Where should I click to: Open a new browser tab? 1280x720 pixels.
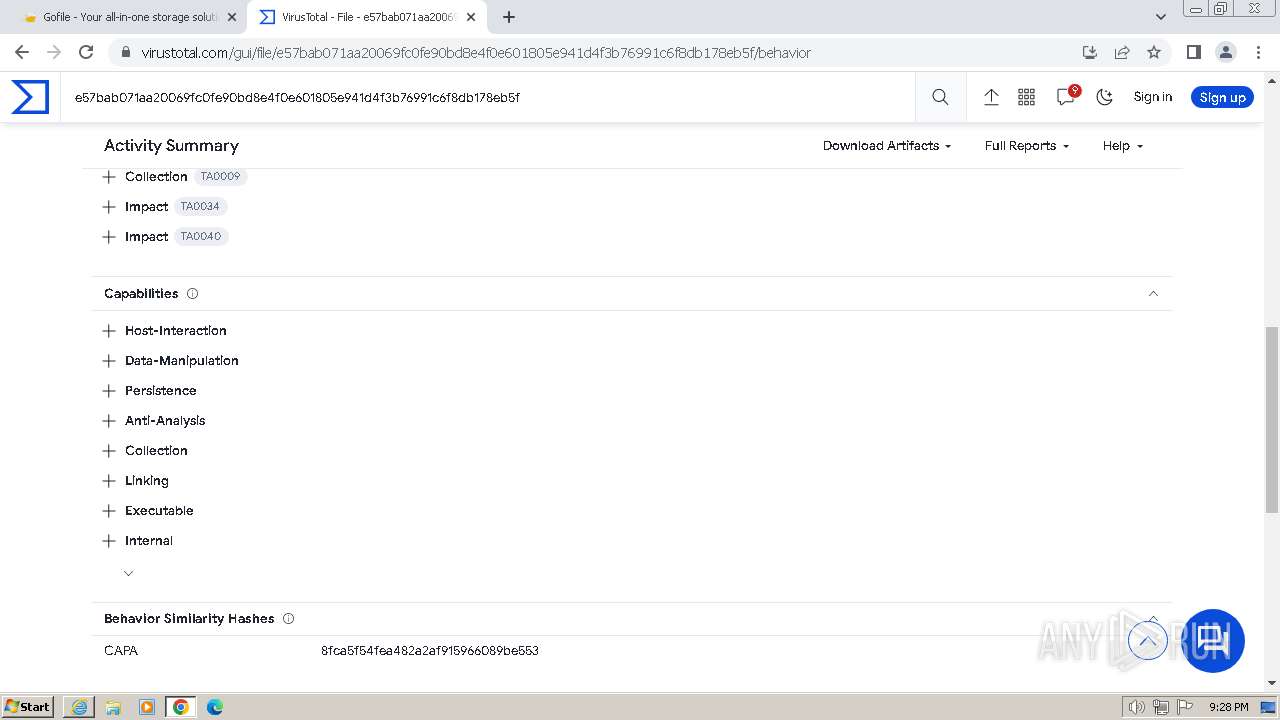509,17
